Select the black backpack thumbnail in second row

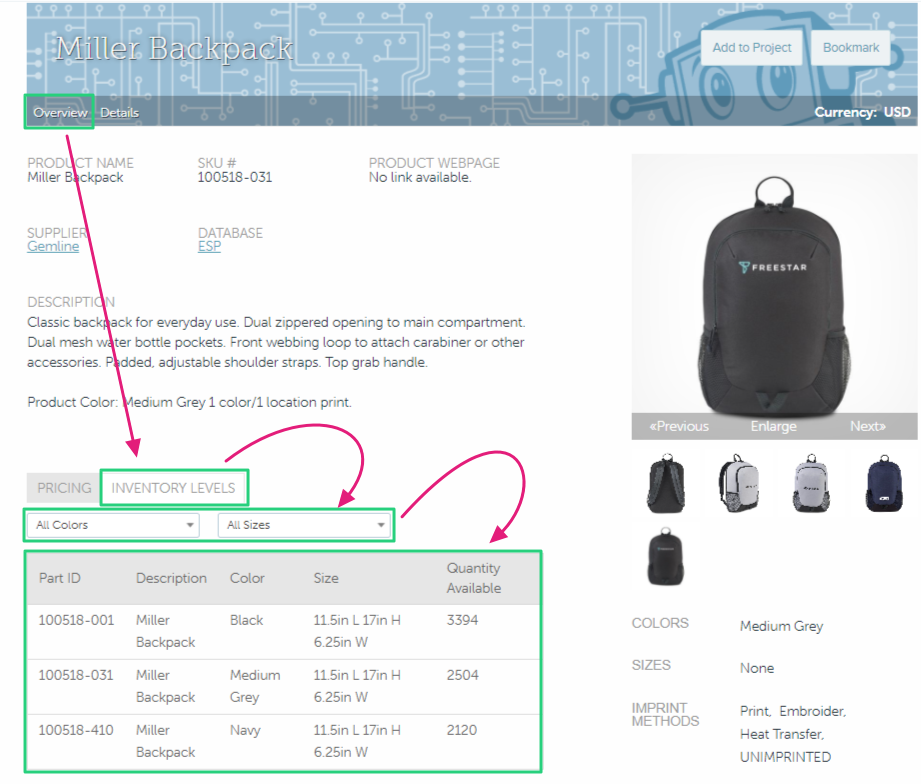[x=665, y=556]
